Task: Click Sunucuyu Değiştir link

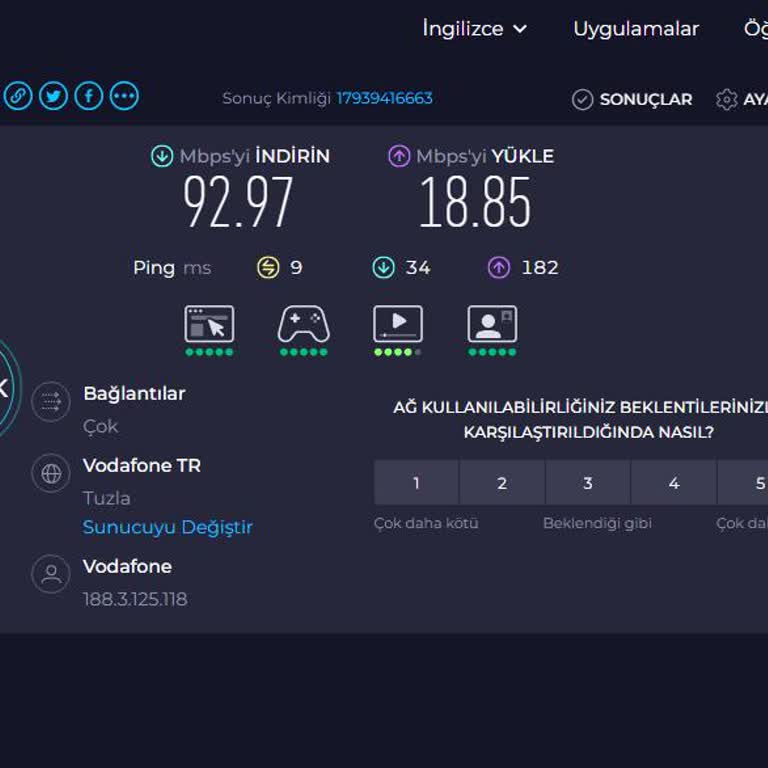Action: [x=168, y=527]
